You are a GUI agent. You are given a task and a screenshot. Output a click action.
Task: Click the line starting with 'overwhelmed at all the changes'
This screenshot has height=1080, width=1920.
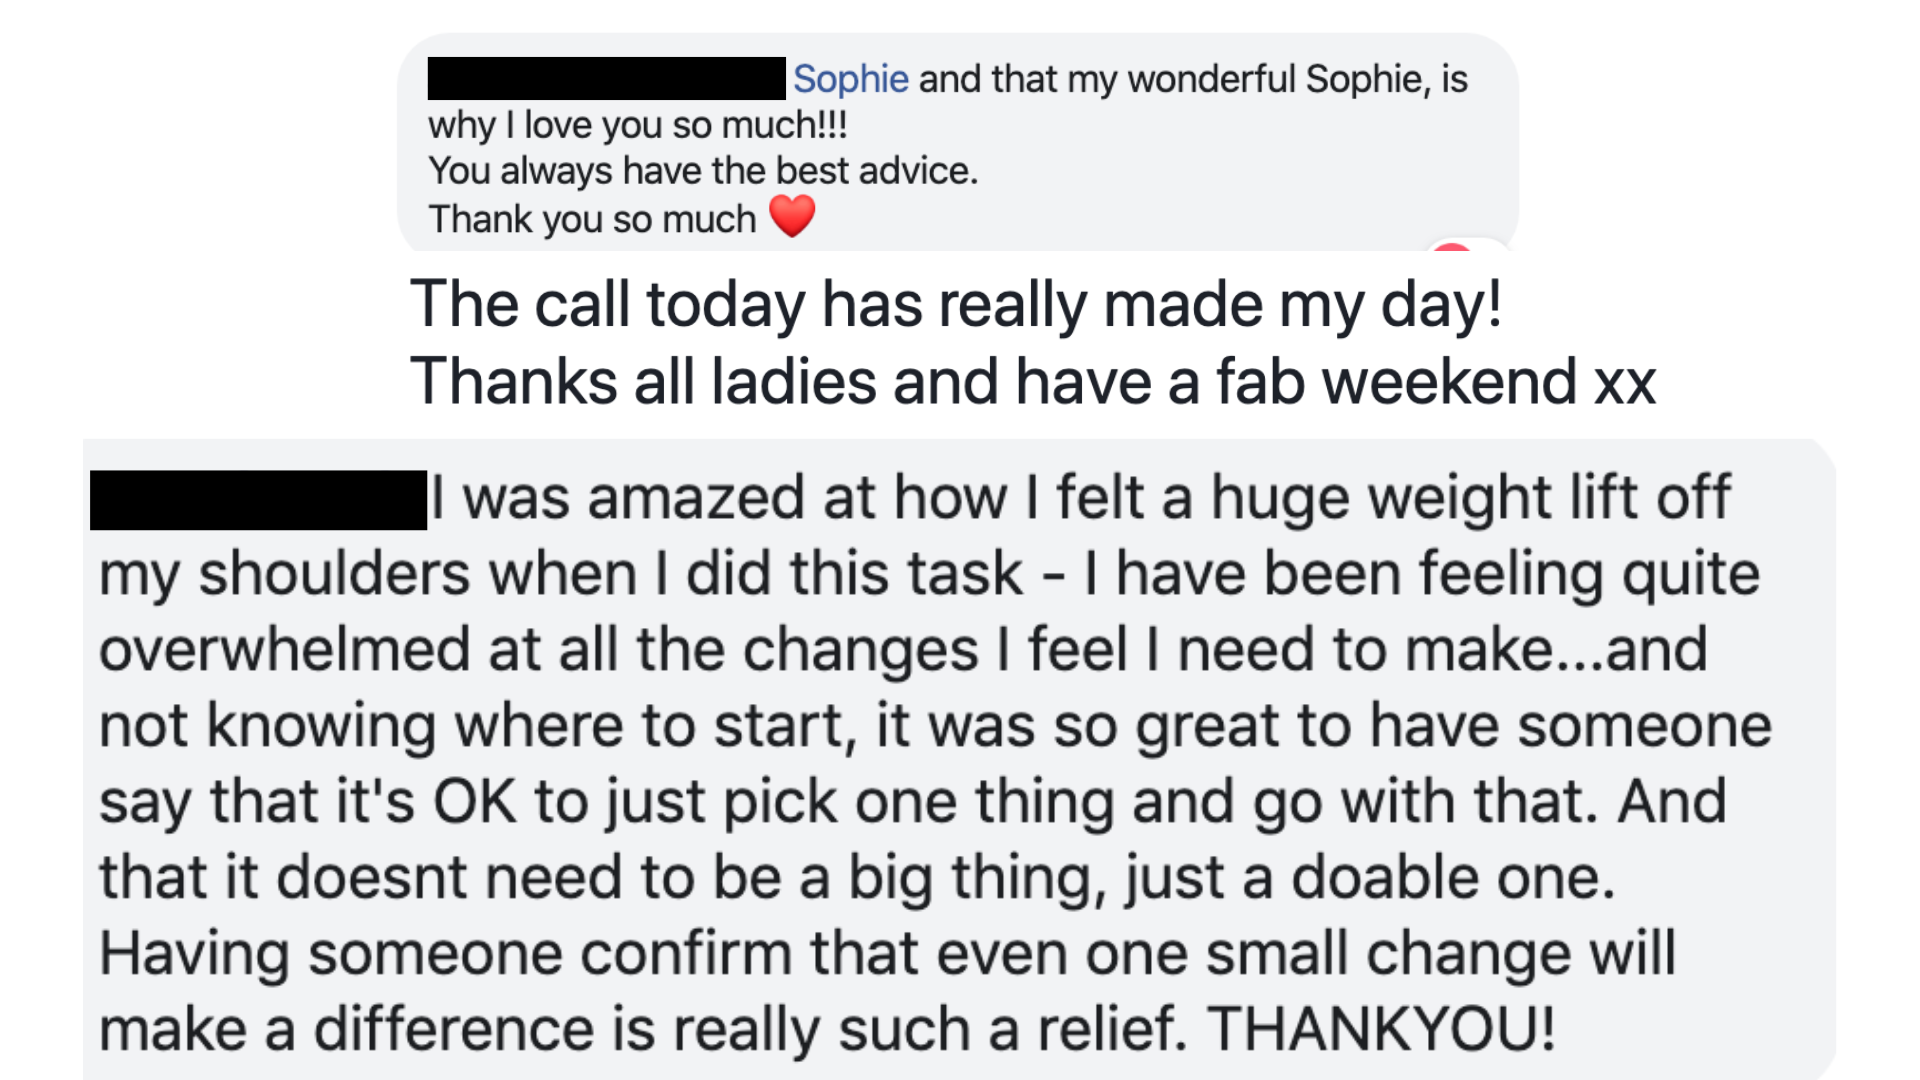tap(900, 650)
